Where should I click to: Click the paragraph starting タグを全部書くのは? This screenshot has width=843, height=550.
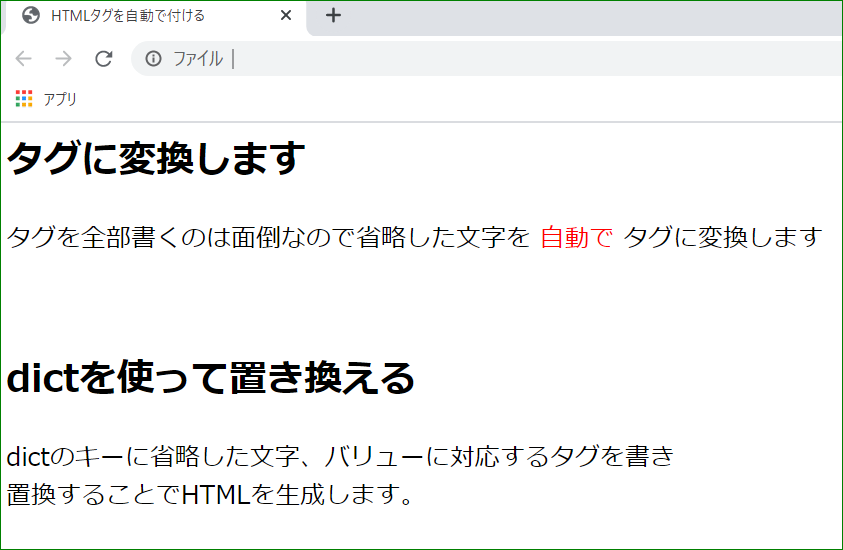(414, 237)
